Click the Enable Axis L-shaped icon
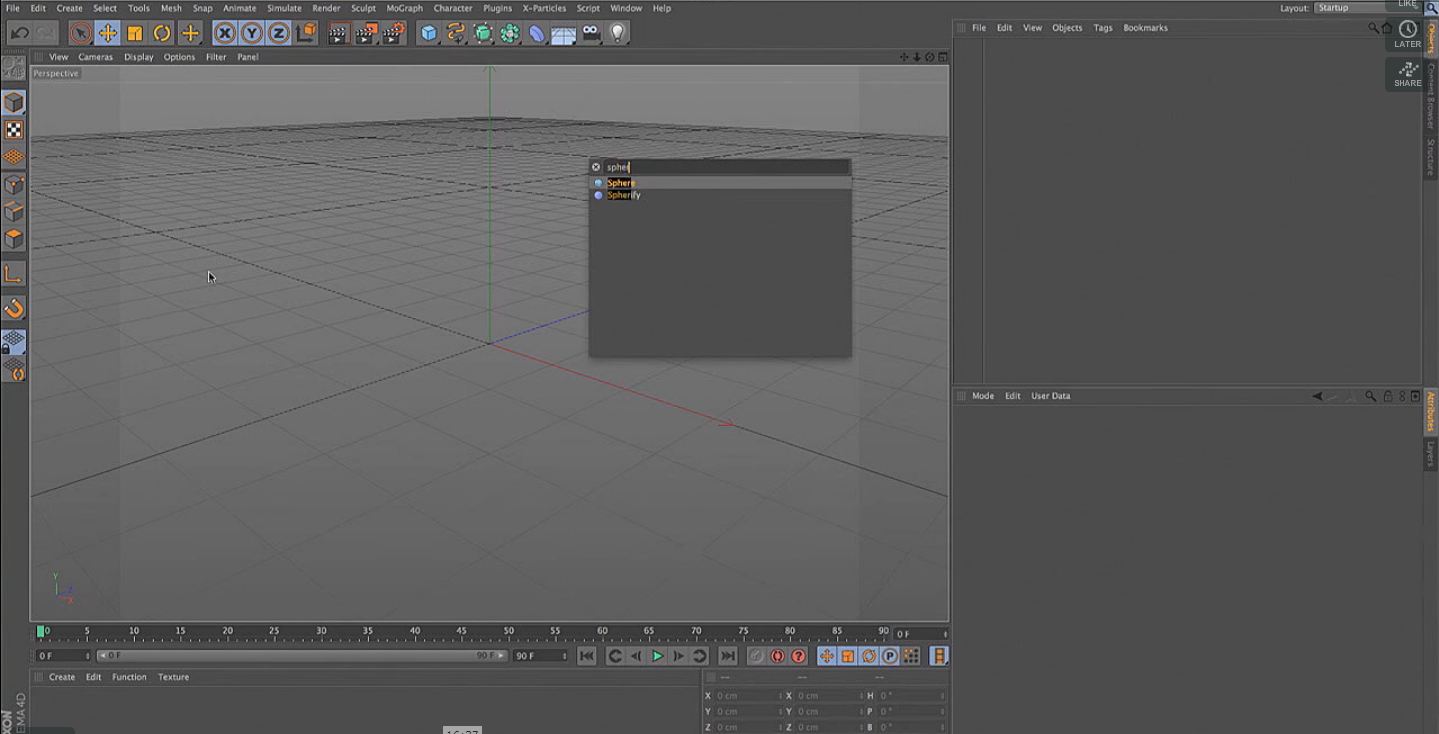The width and height of the screenshot is (1439, 734). (x=14, y=274)
